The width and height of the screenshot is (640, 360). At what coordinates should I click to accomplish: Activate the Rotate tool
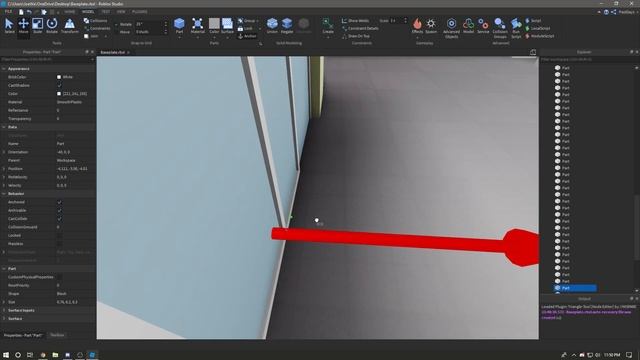click(x=52, y=26)
